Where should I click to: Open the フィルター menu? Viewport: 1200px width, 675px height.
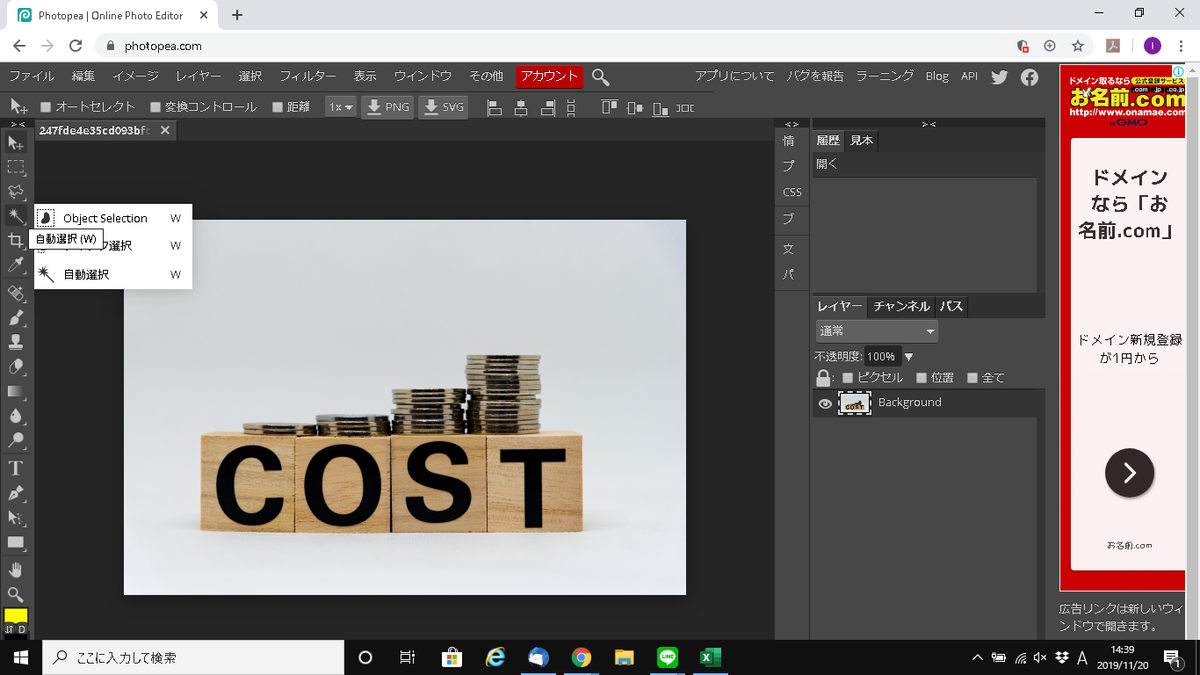tap(307, 76)
